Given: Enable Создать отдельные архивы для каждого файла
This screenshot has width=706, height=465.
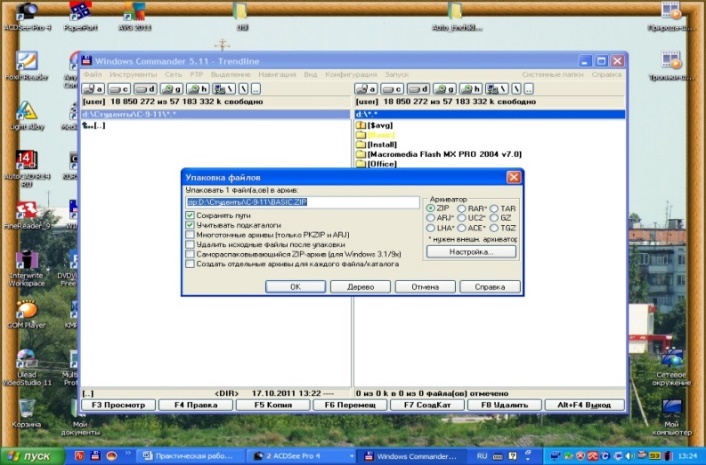Looking at the screenshot, I should (x=190, y=264).
